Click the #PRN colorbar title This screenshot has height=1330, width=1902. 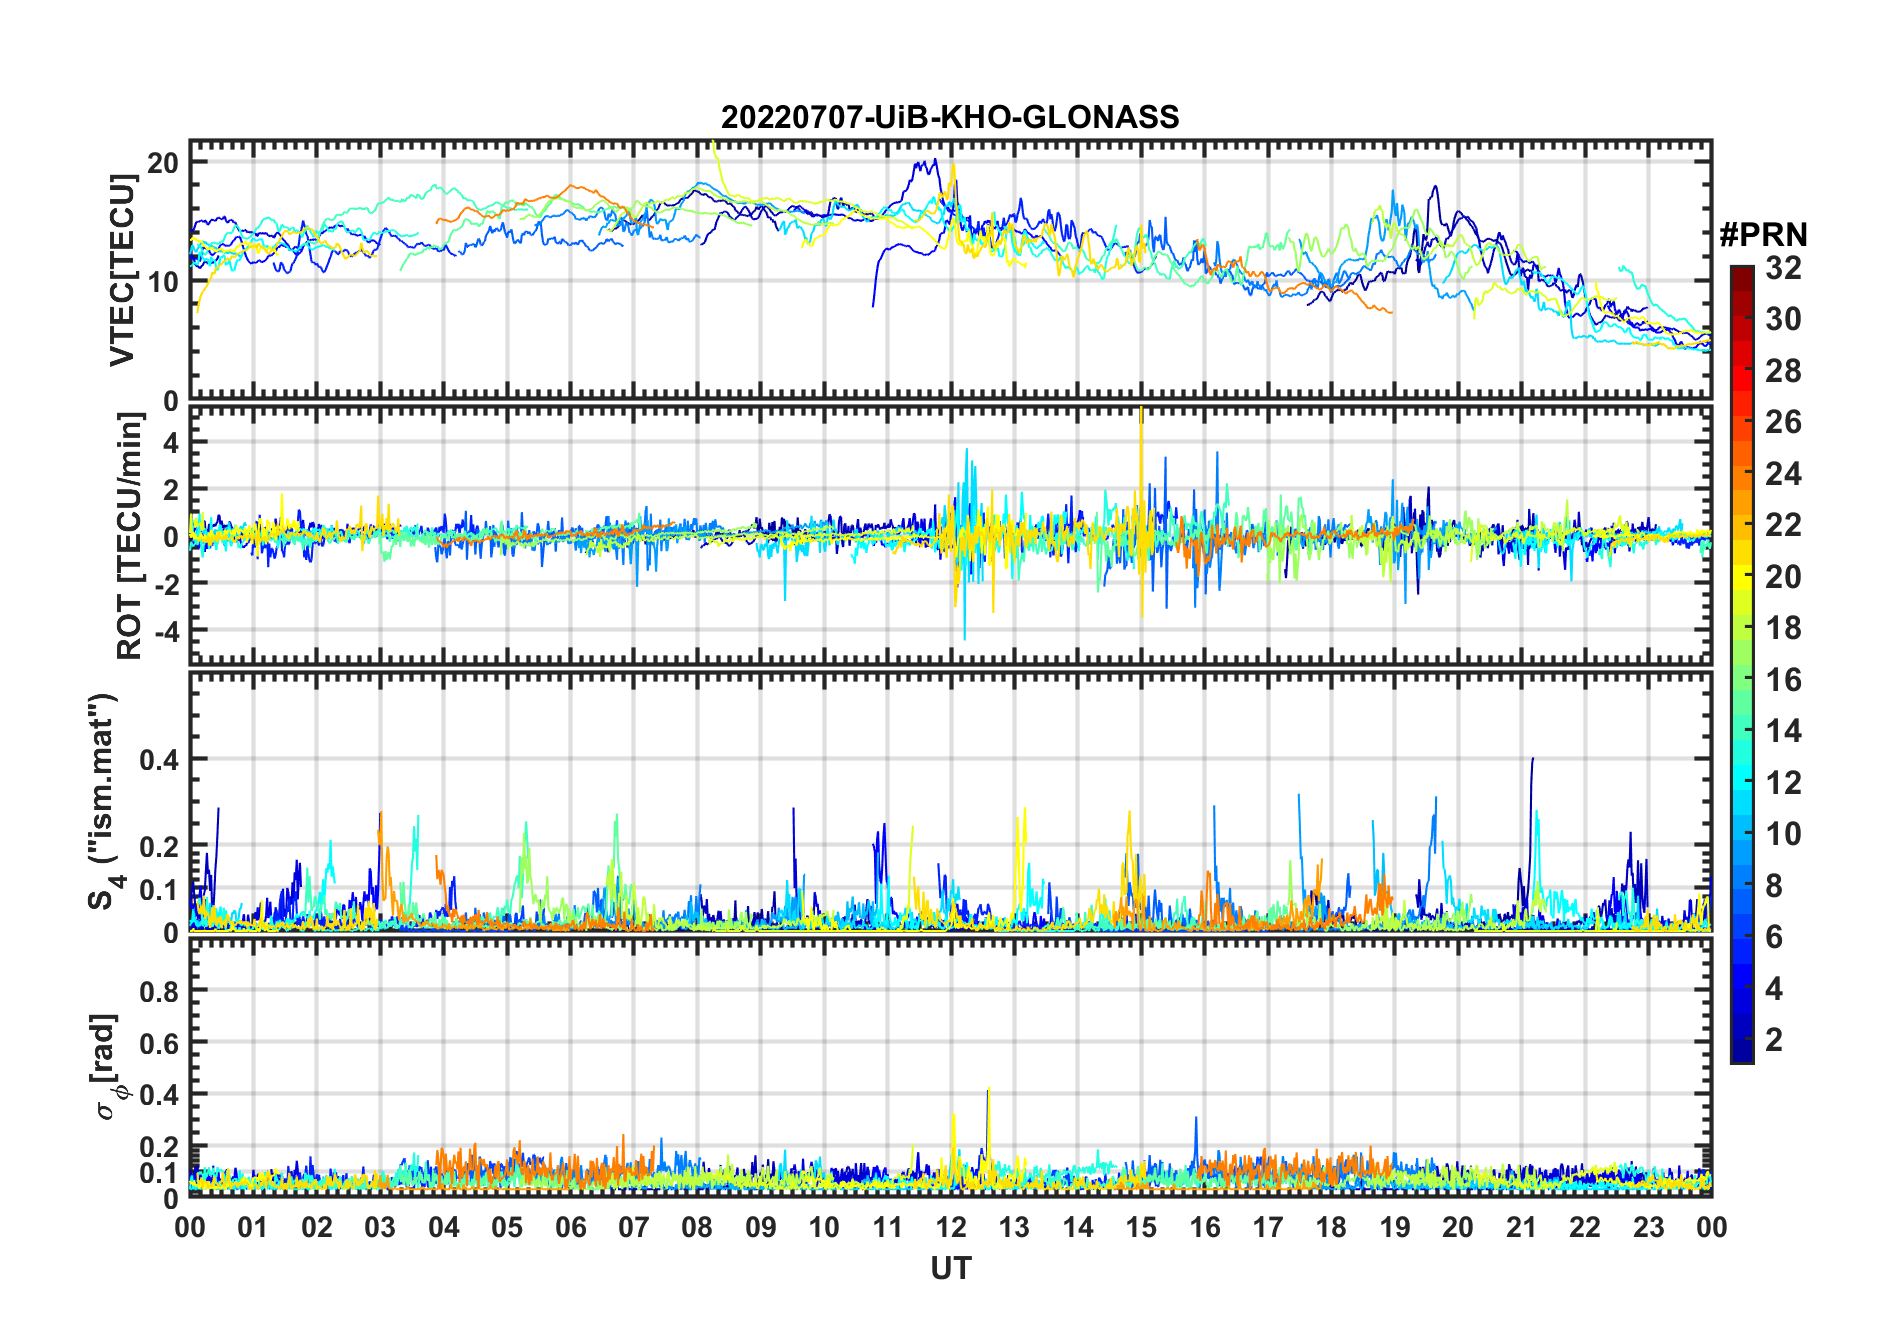pos(1763,235)
